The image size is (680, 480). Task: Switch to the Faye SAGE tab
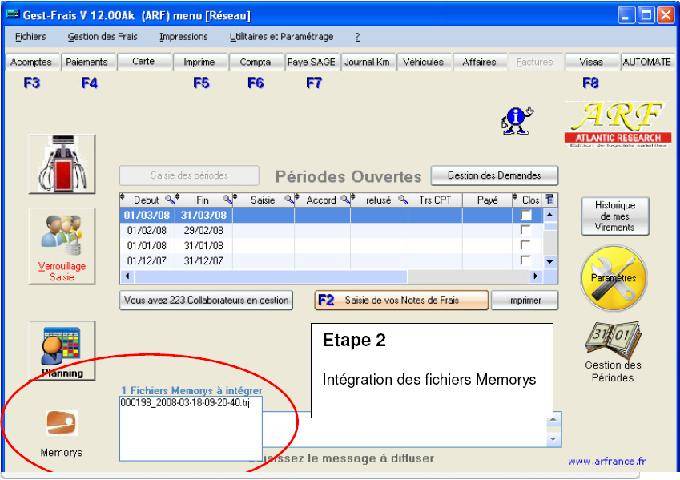tap(311, 62)
